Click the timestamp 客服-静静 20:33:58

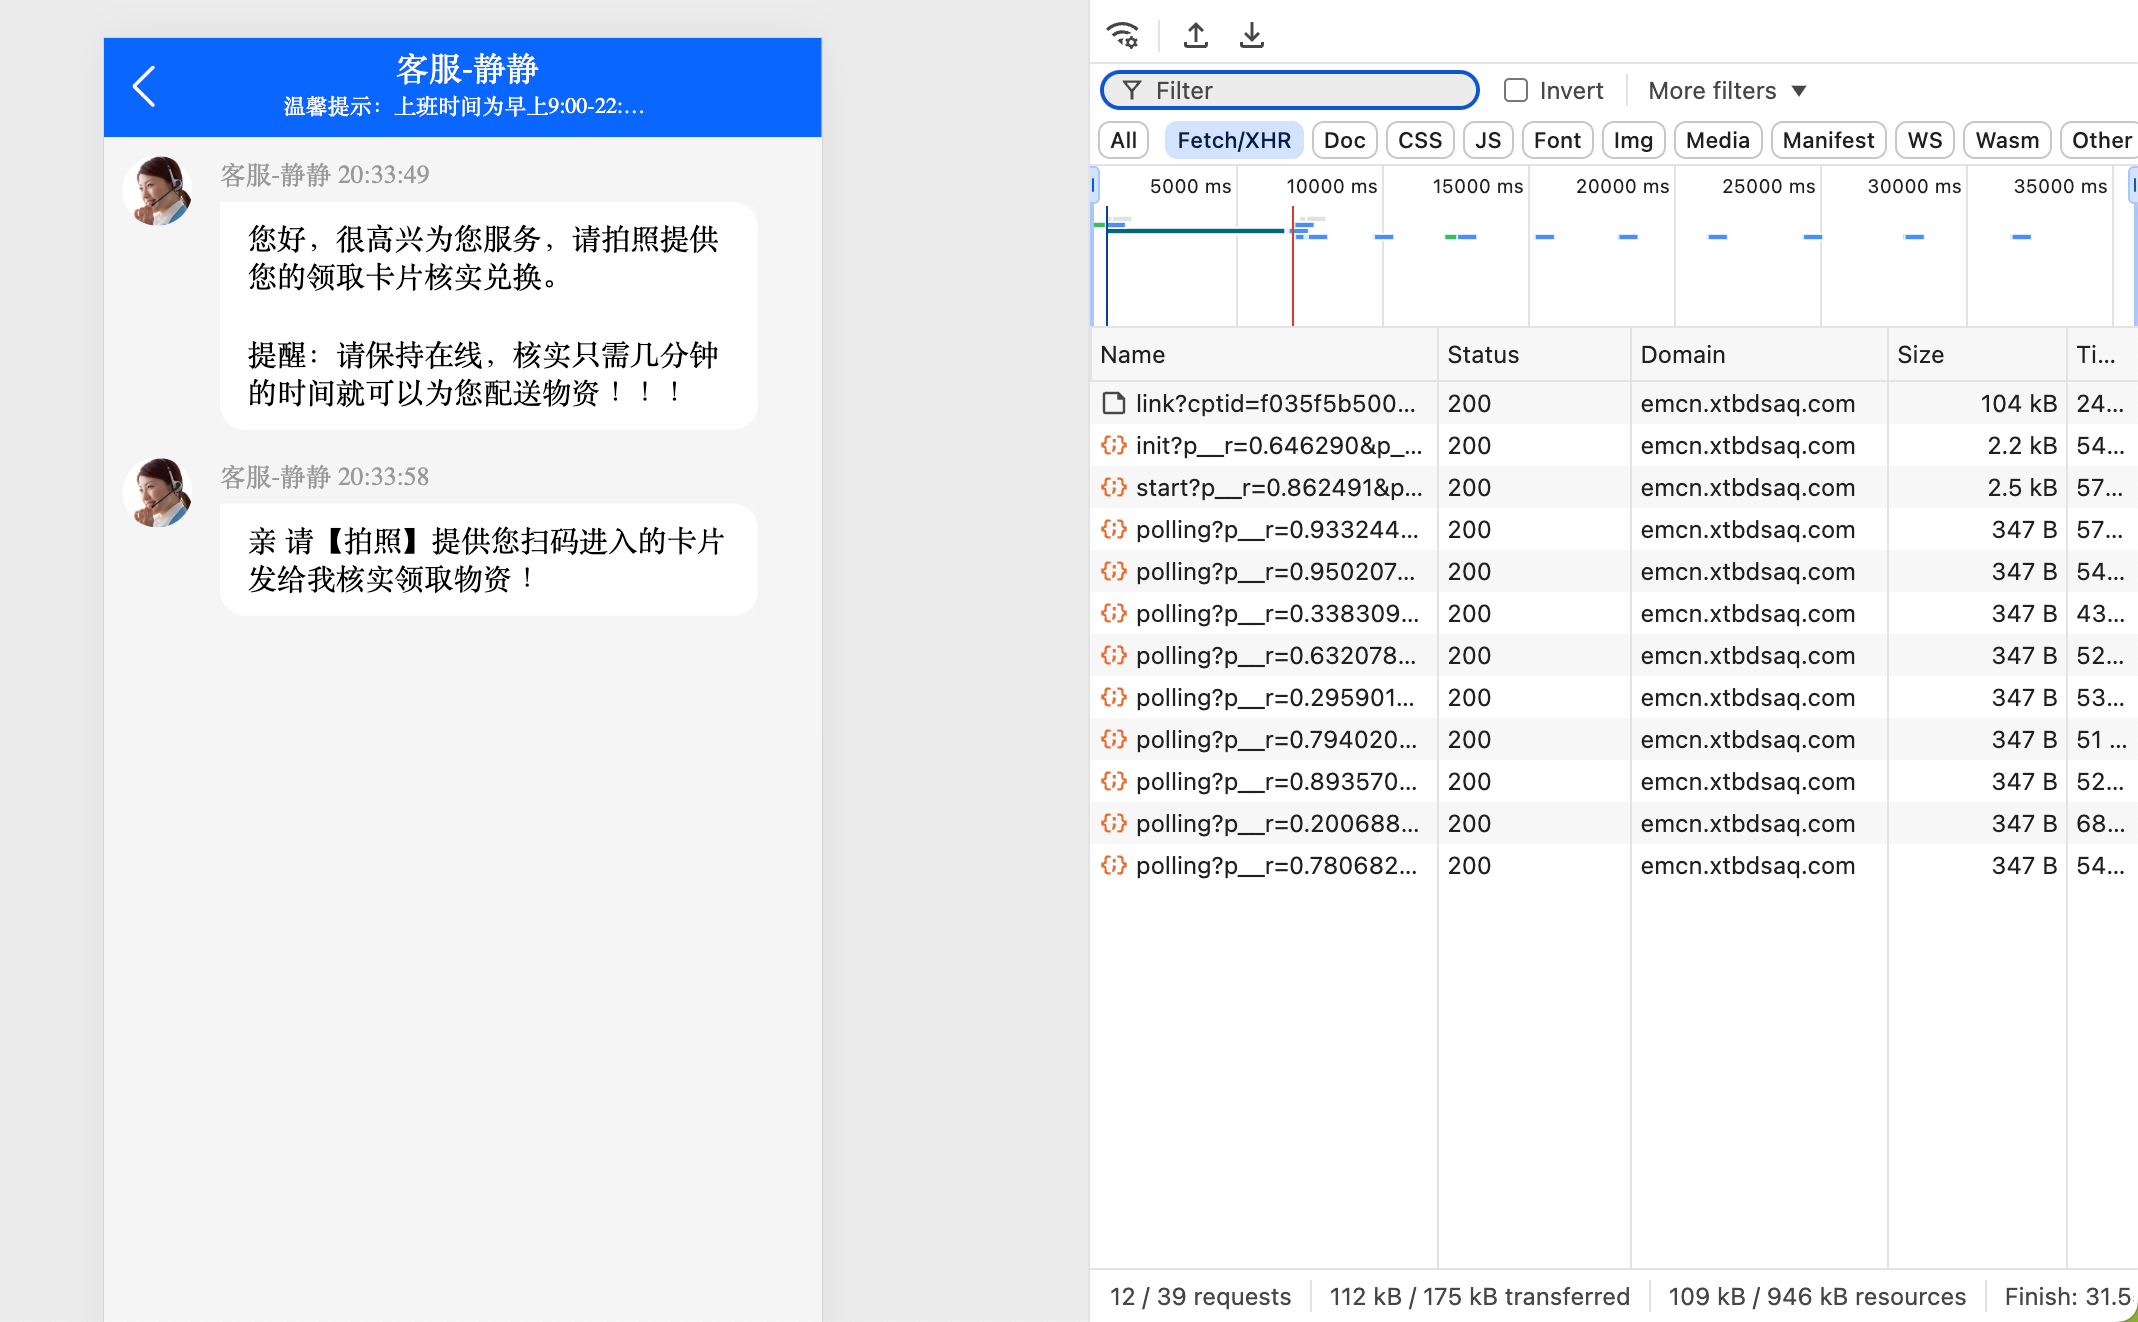[325, 476]
